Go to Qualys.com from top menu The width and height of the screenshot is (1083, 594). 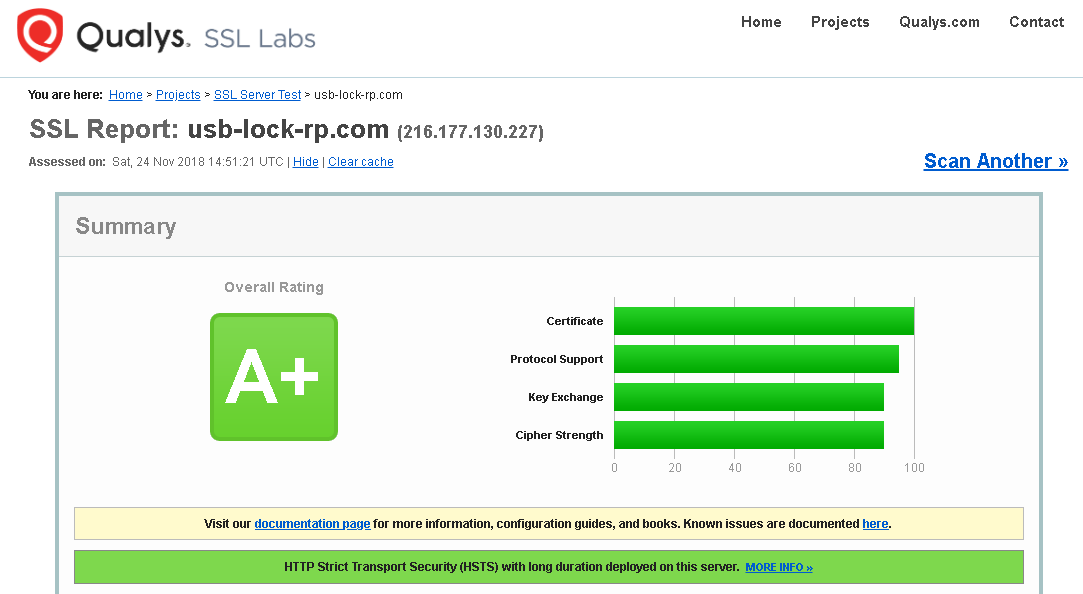[939, 22]
